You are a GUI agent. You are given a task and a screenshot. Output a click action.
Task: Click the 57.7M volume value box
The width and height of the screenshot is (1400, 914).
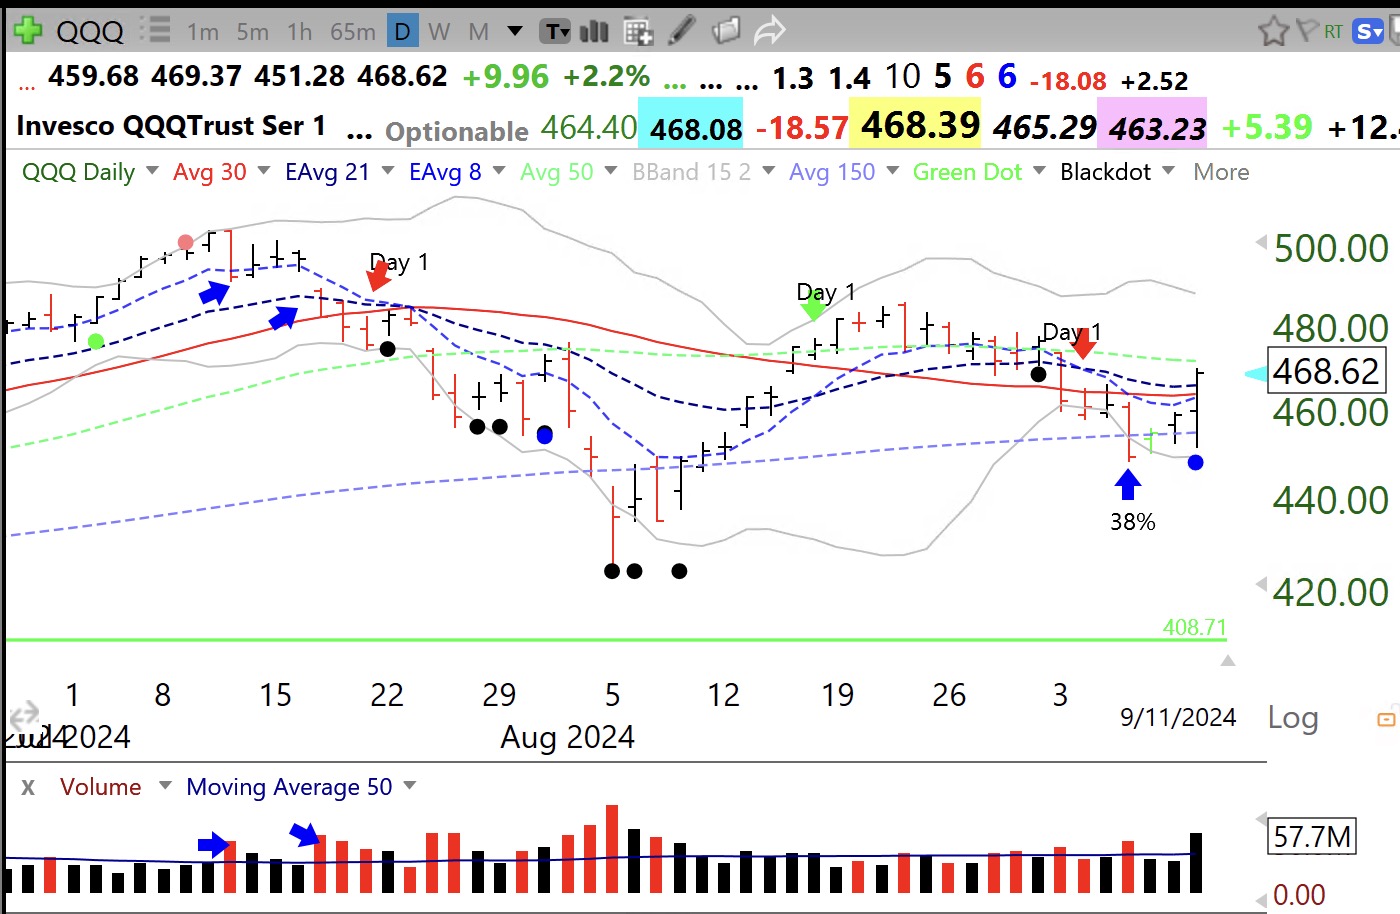(x=1312, y=836)
